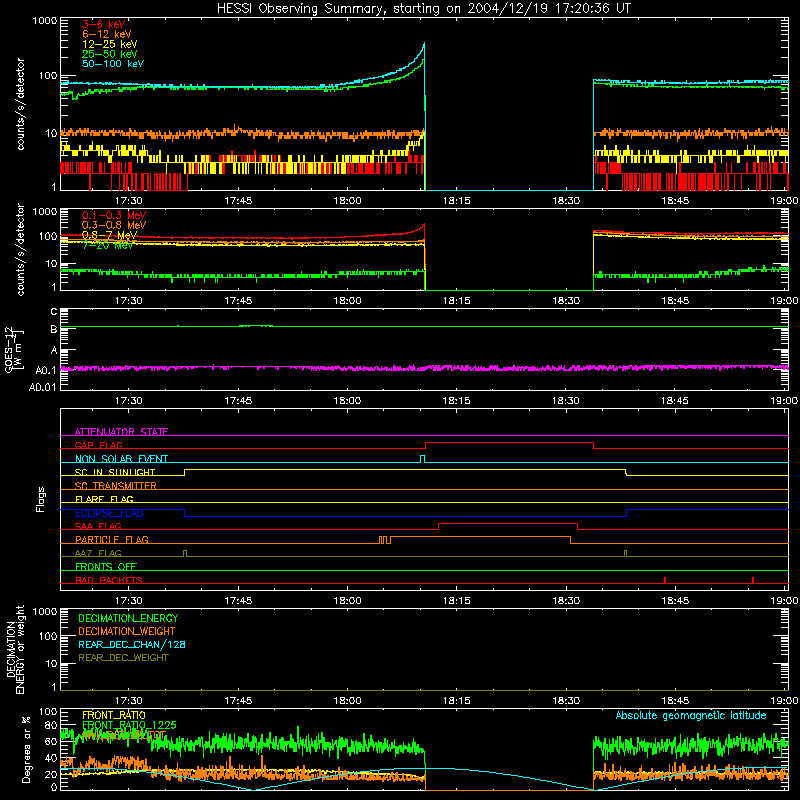Image resolution: width=800 pixels, height=800 pixels.
Task: Select the GAP_FLAG label
Action: [x=98, y=445]
